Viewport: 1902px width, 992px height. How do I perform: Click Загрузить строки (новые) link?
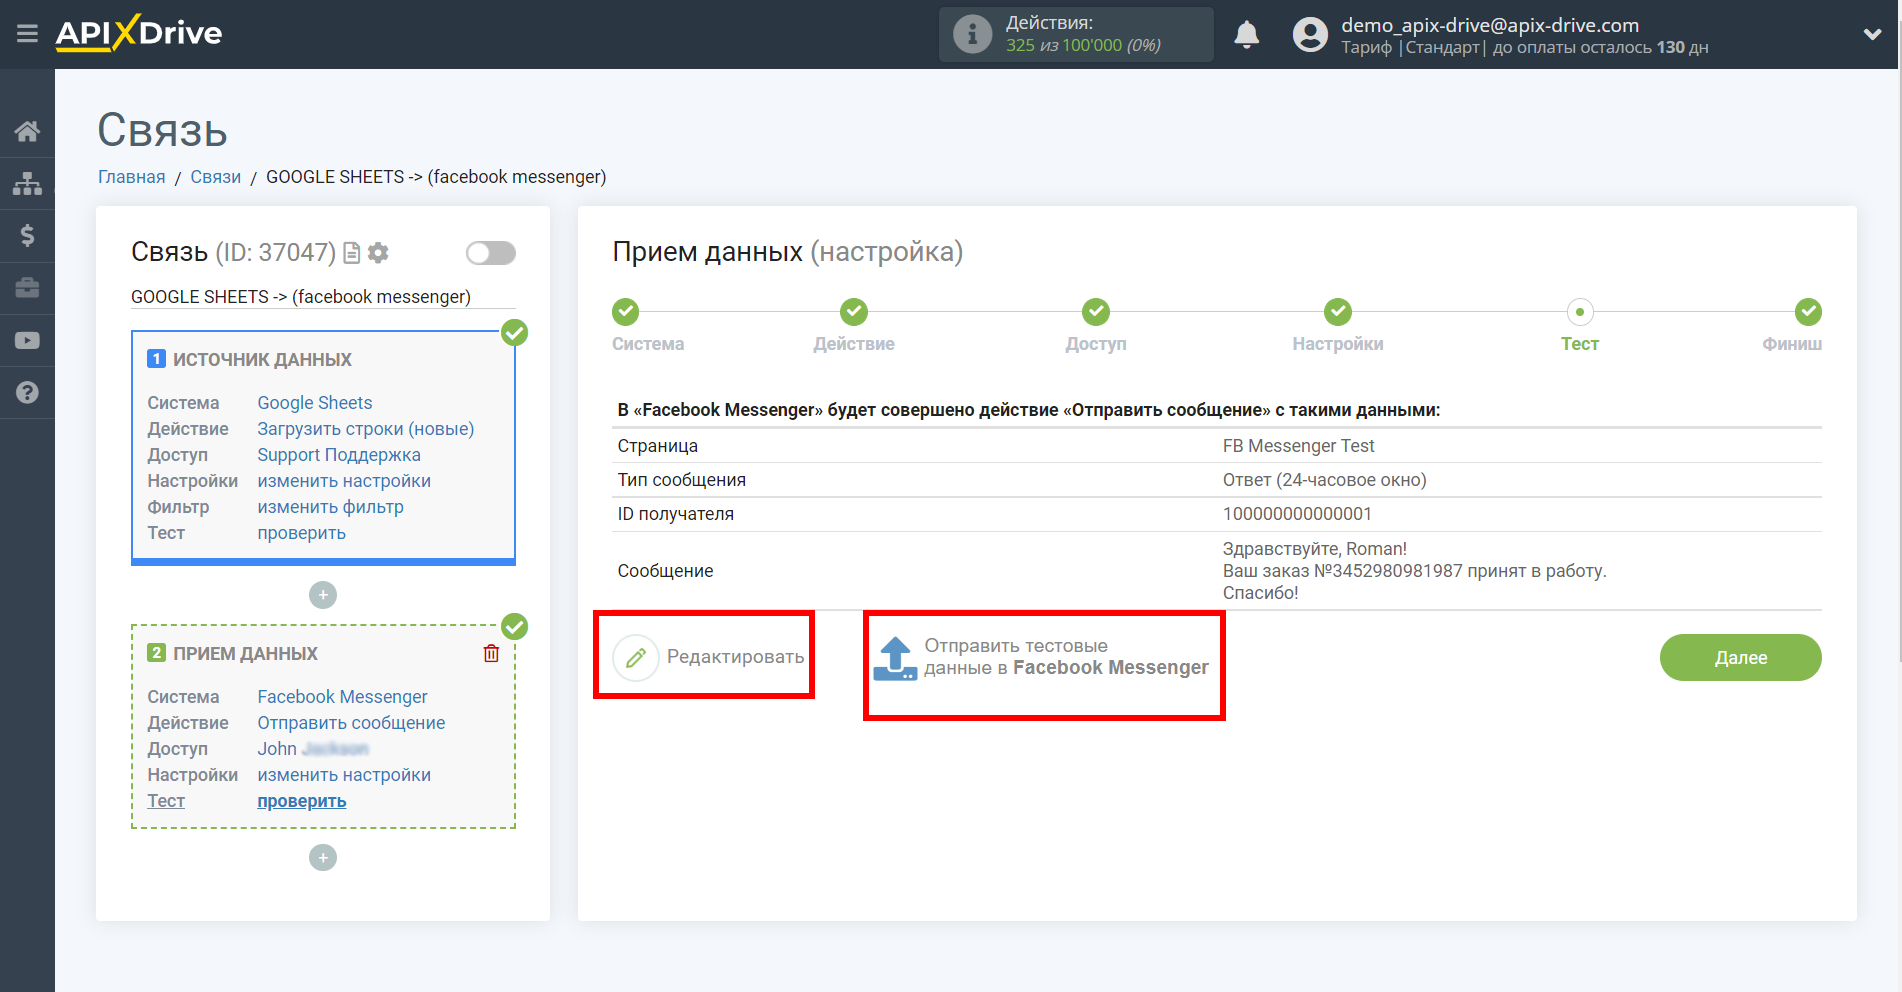(x=366, y=429)
